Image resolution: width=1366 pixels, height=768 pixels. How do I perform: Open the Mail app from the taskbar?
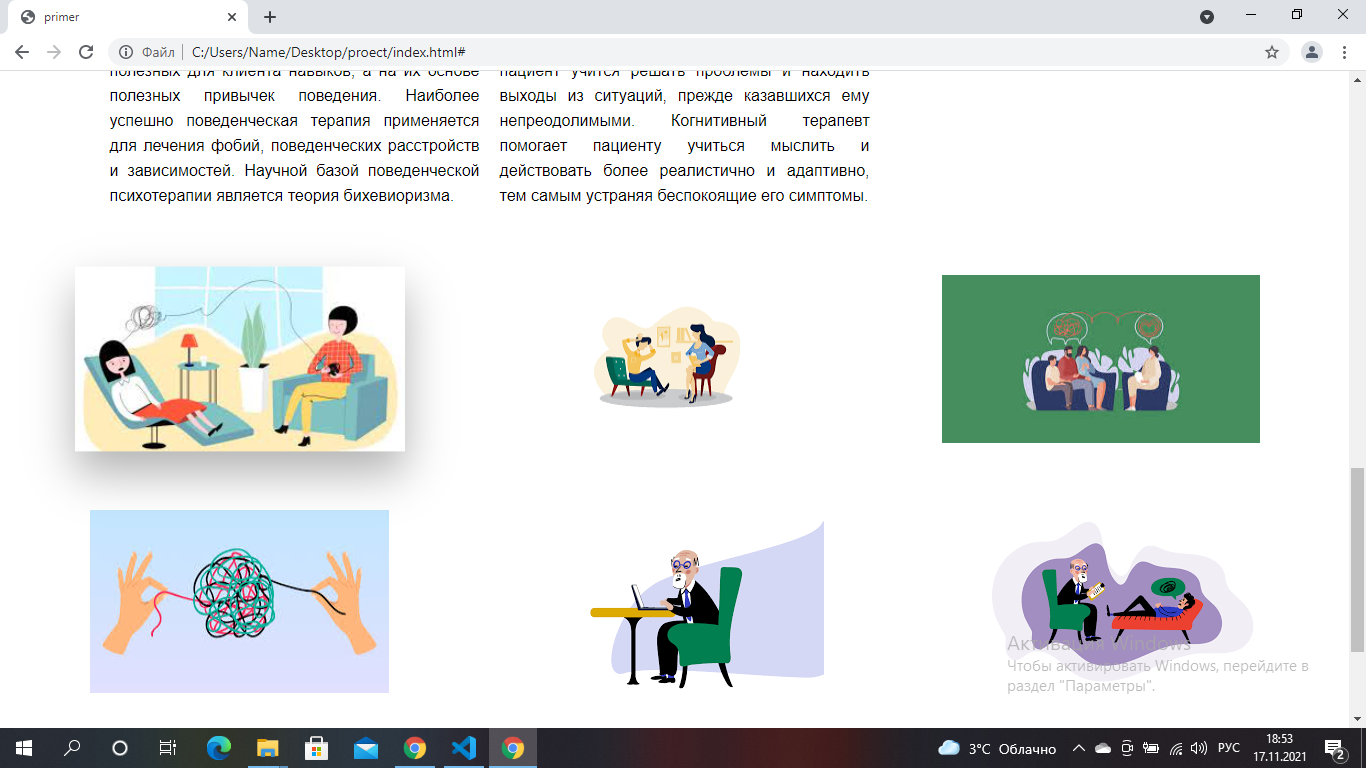pyautogui.click(x=365, y=748)
